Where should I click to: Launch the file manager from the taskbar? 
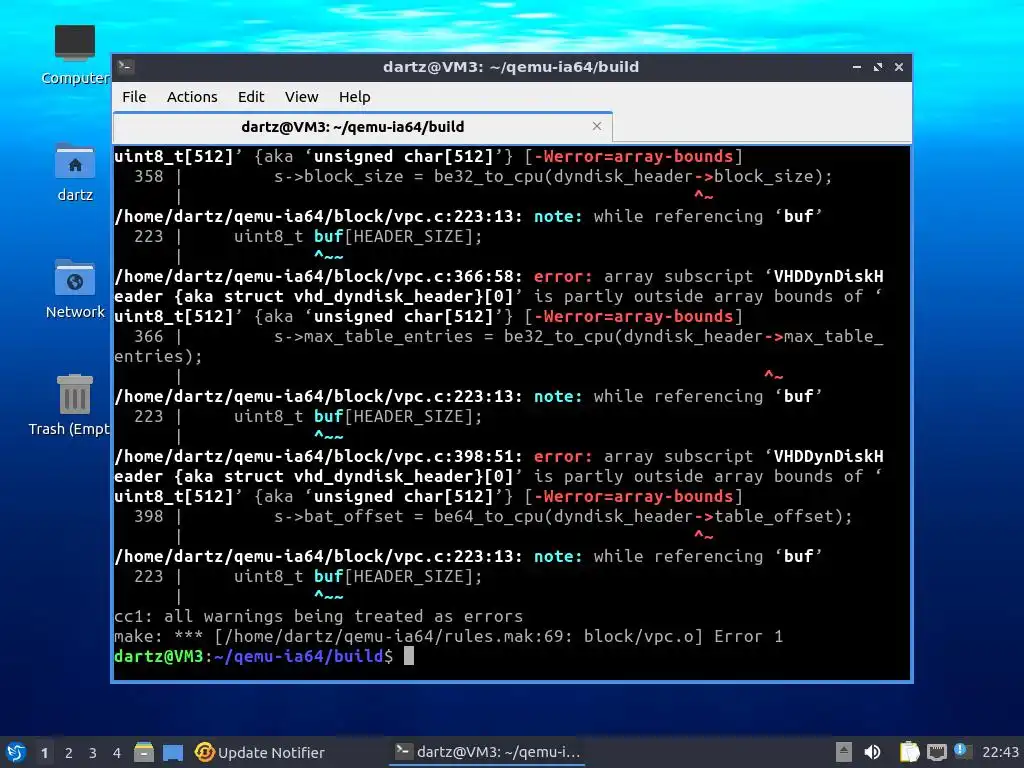pos(144,752)
